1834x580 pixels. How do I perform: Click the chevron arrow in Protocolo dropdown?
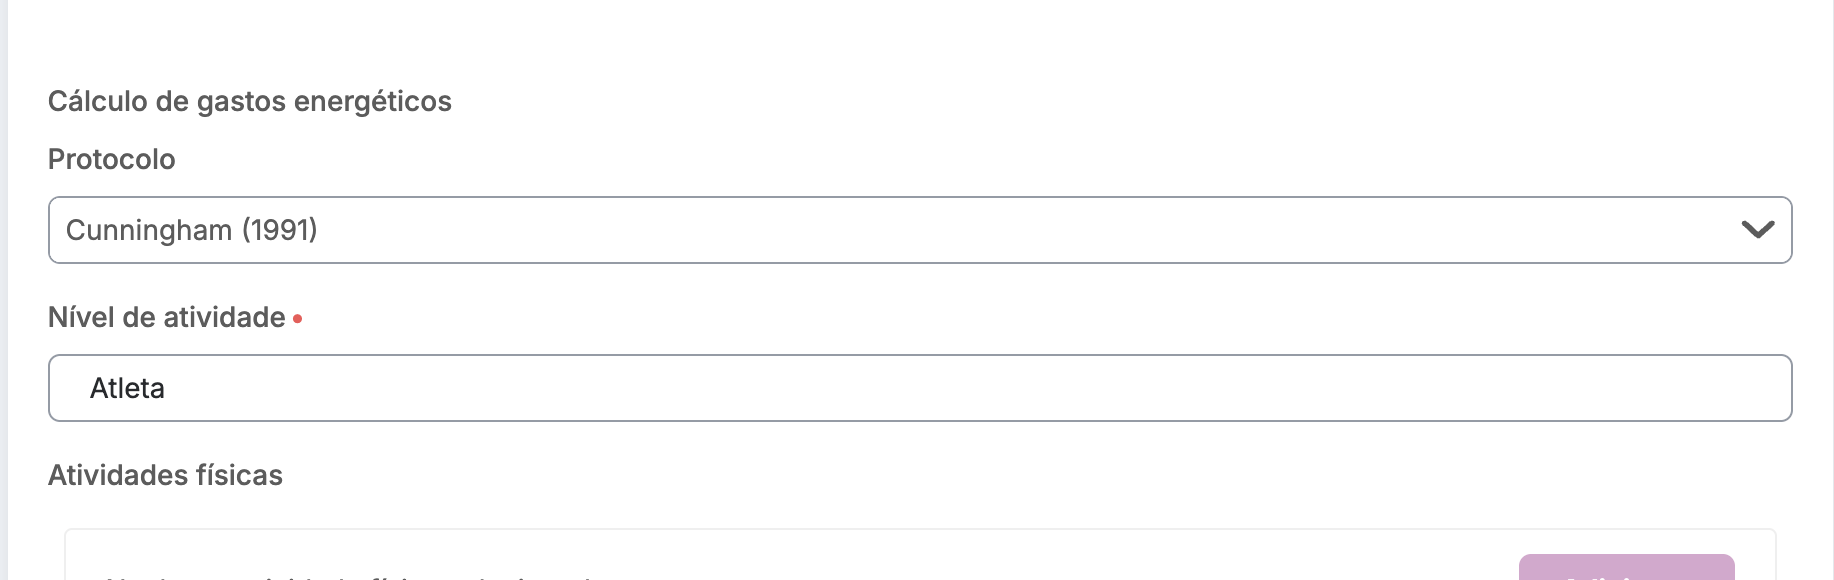point(1757,230)
